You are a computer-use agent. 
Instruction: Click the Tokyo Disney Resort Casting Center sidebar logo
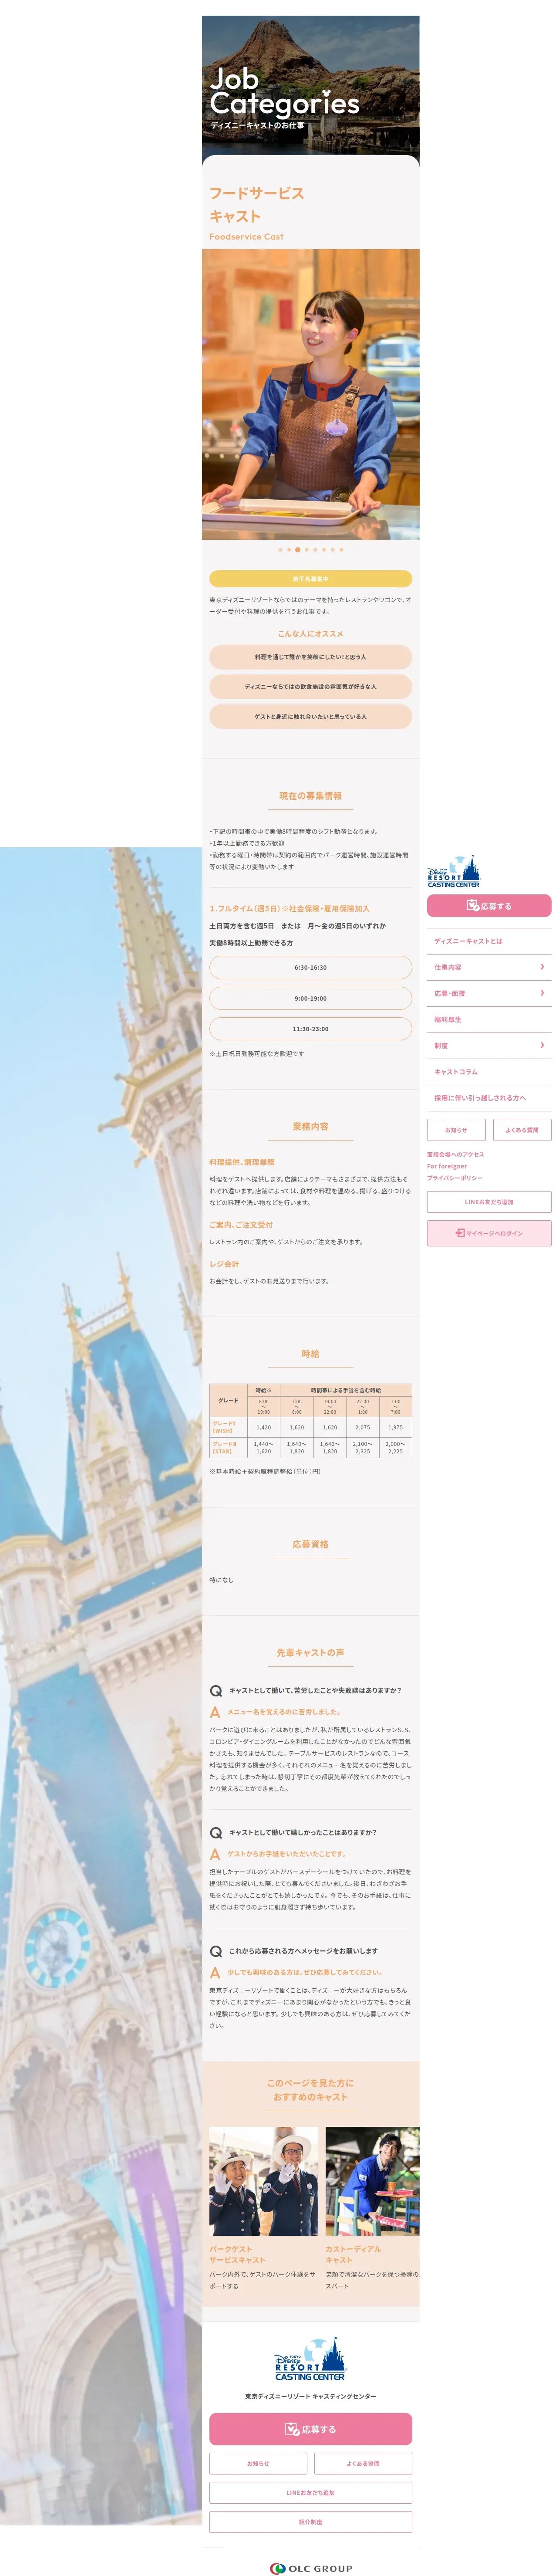click(453, 871)
